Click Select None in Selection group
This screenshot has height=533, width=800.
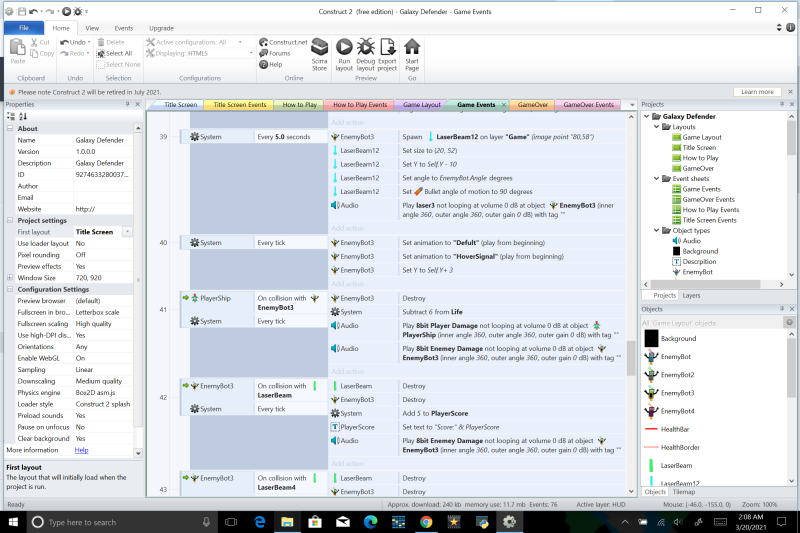point(118,65)
